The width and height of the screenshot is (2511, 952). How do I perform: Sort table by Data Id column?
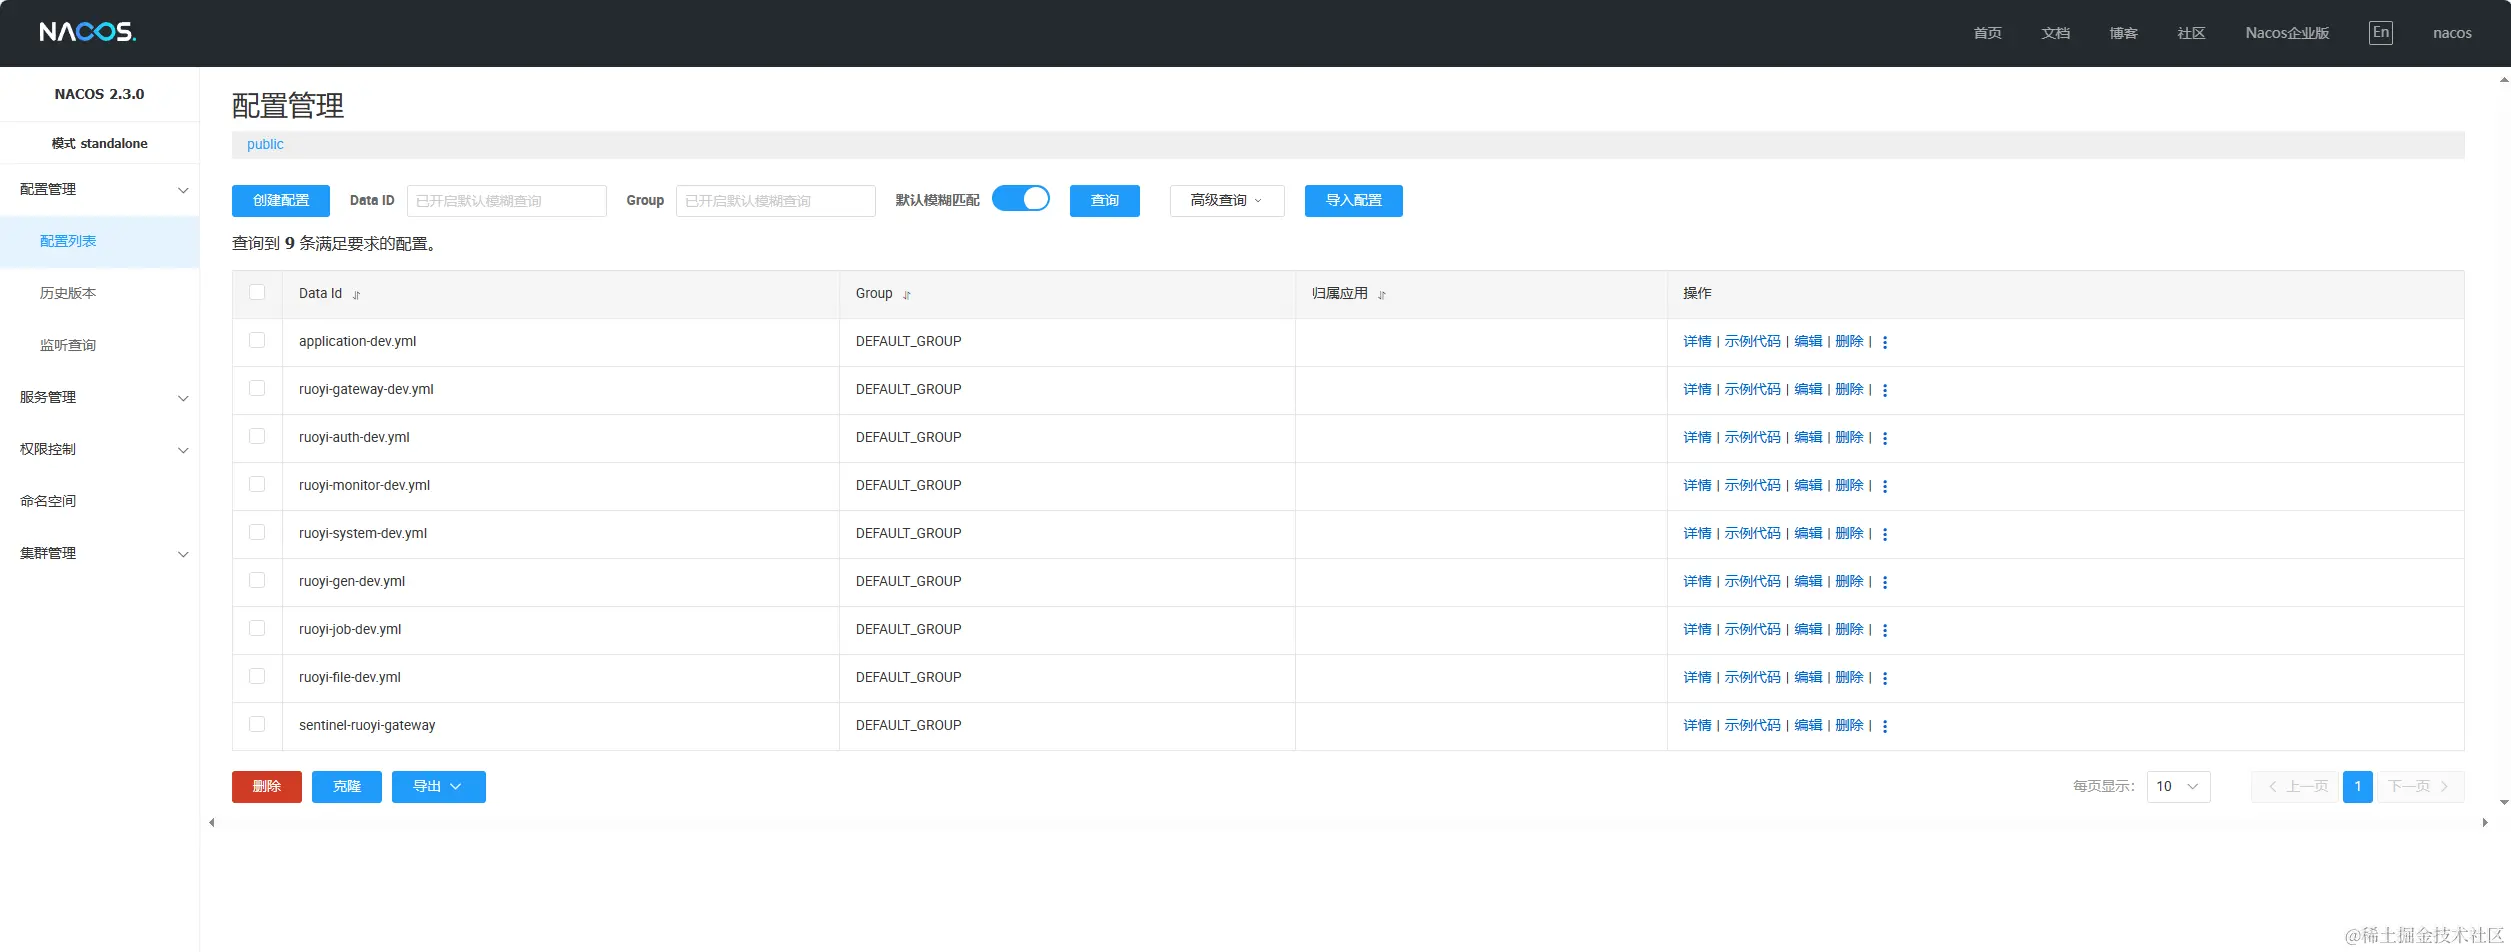point(356,295)
